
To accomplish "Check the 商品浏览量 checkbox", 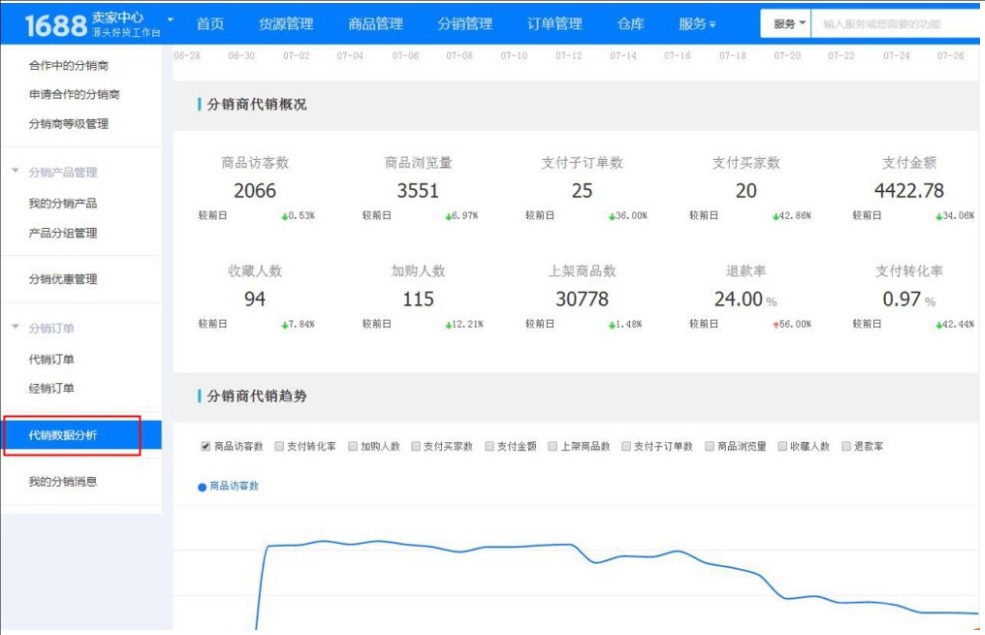I will coord(709,446).
